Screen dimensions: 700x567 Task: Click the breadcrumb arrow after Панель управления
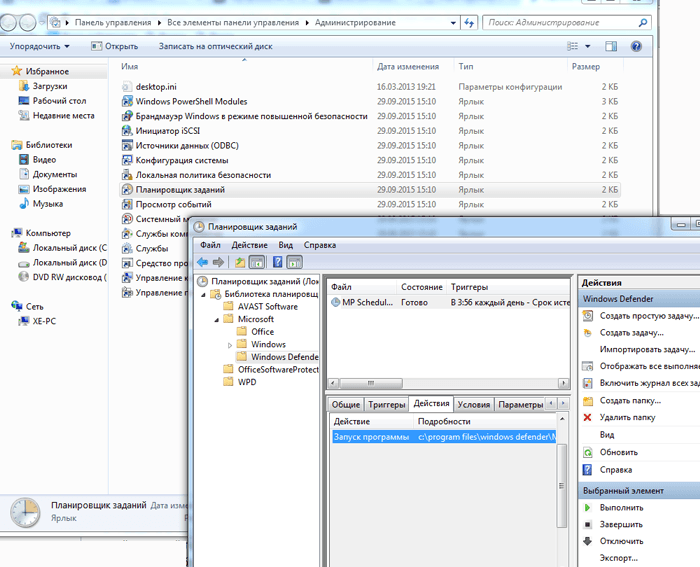click(159, 22)
